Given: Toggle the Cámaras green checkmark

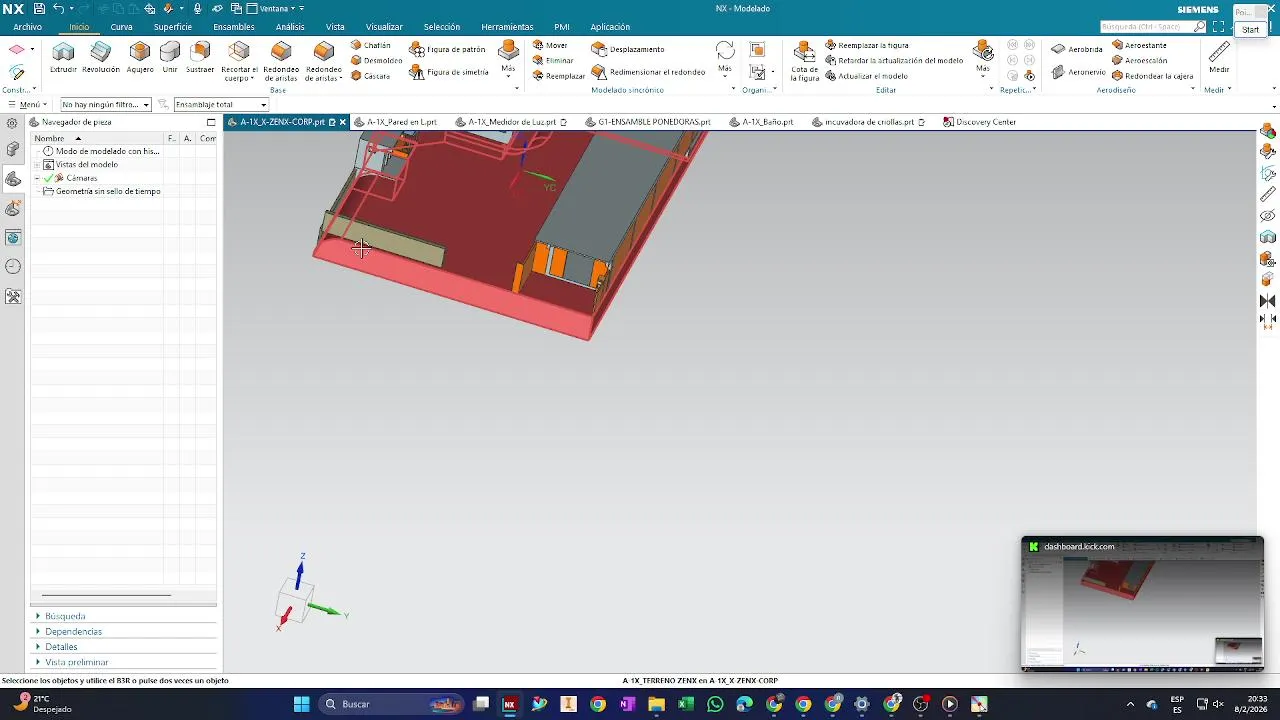Looking at the screenshot, I should tap(48, 178).
